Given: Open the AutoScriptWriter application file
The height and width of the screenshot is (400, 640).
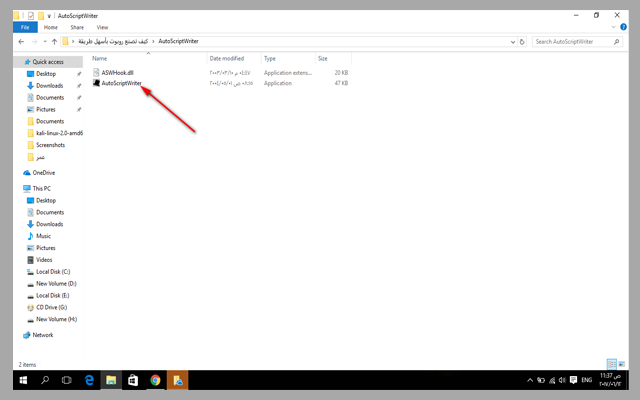Looking at the screenshot, I should tap(121, 83).
